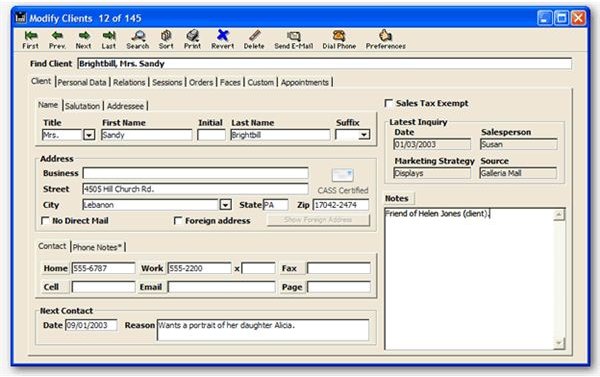Click the window title bar app icon

point(20,18)
